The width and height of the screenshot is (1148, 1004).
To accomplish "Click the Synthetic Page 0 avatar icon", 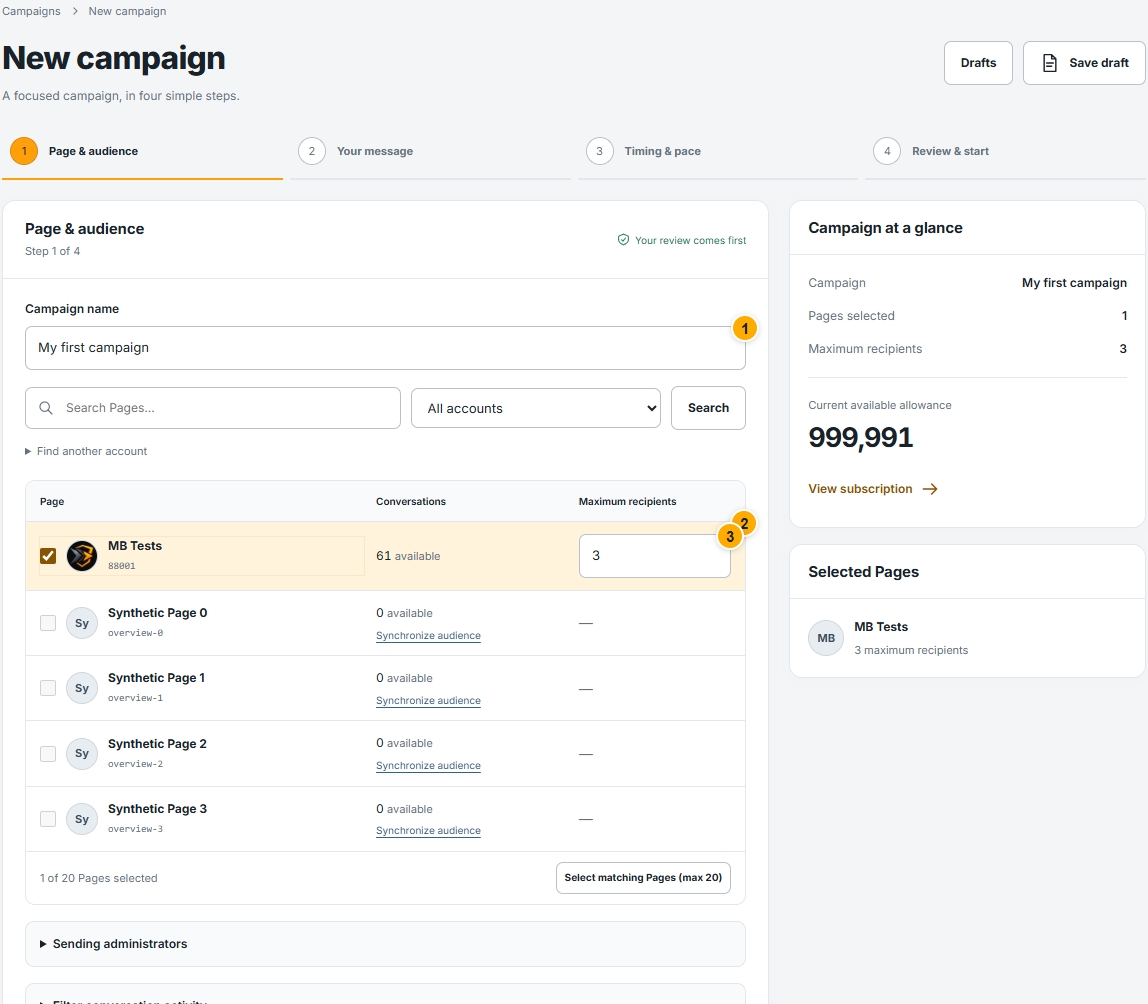I will (x=82, y=623).
